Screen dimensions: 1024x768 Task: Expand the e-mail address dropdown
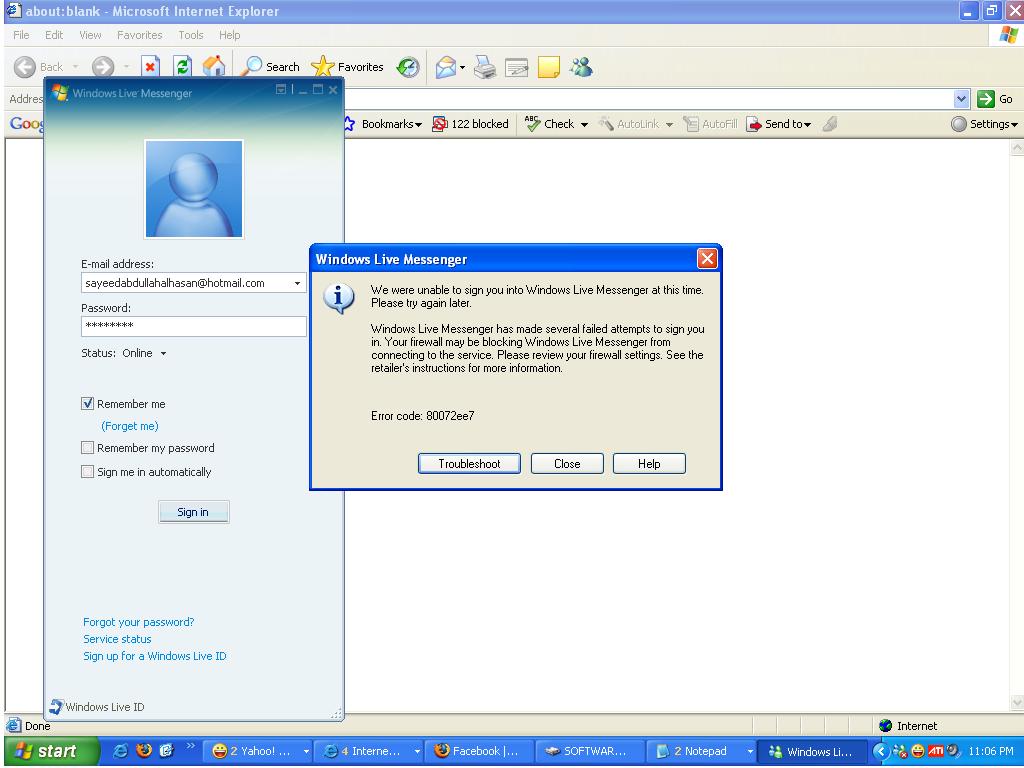pos(297,283)
